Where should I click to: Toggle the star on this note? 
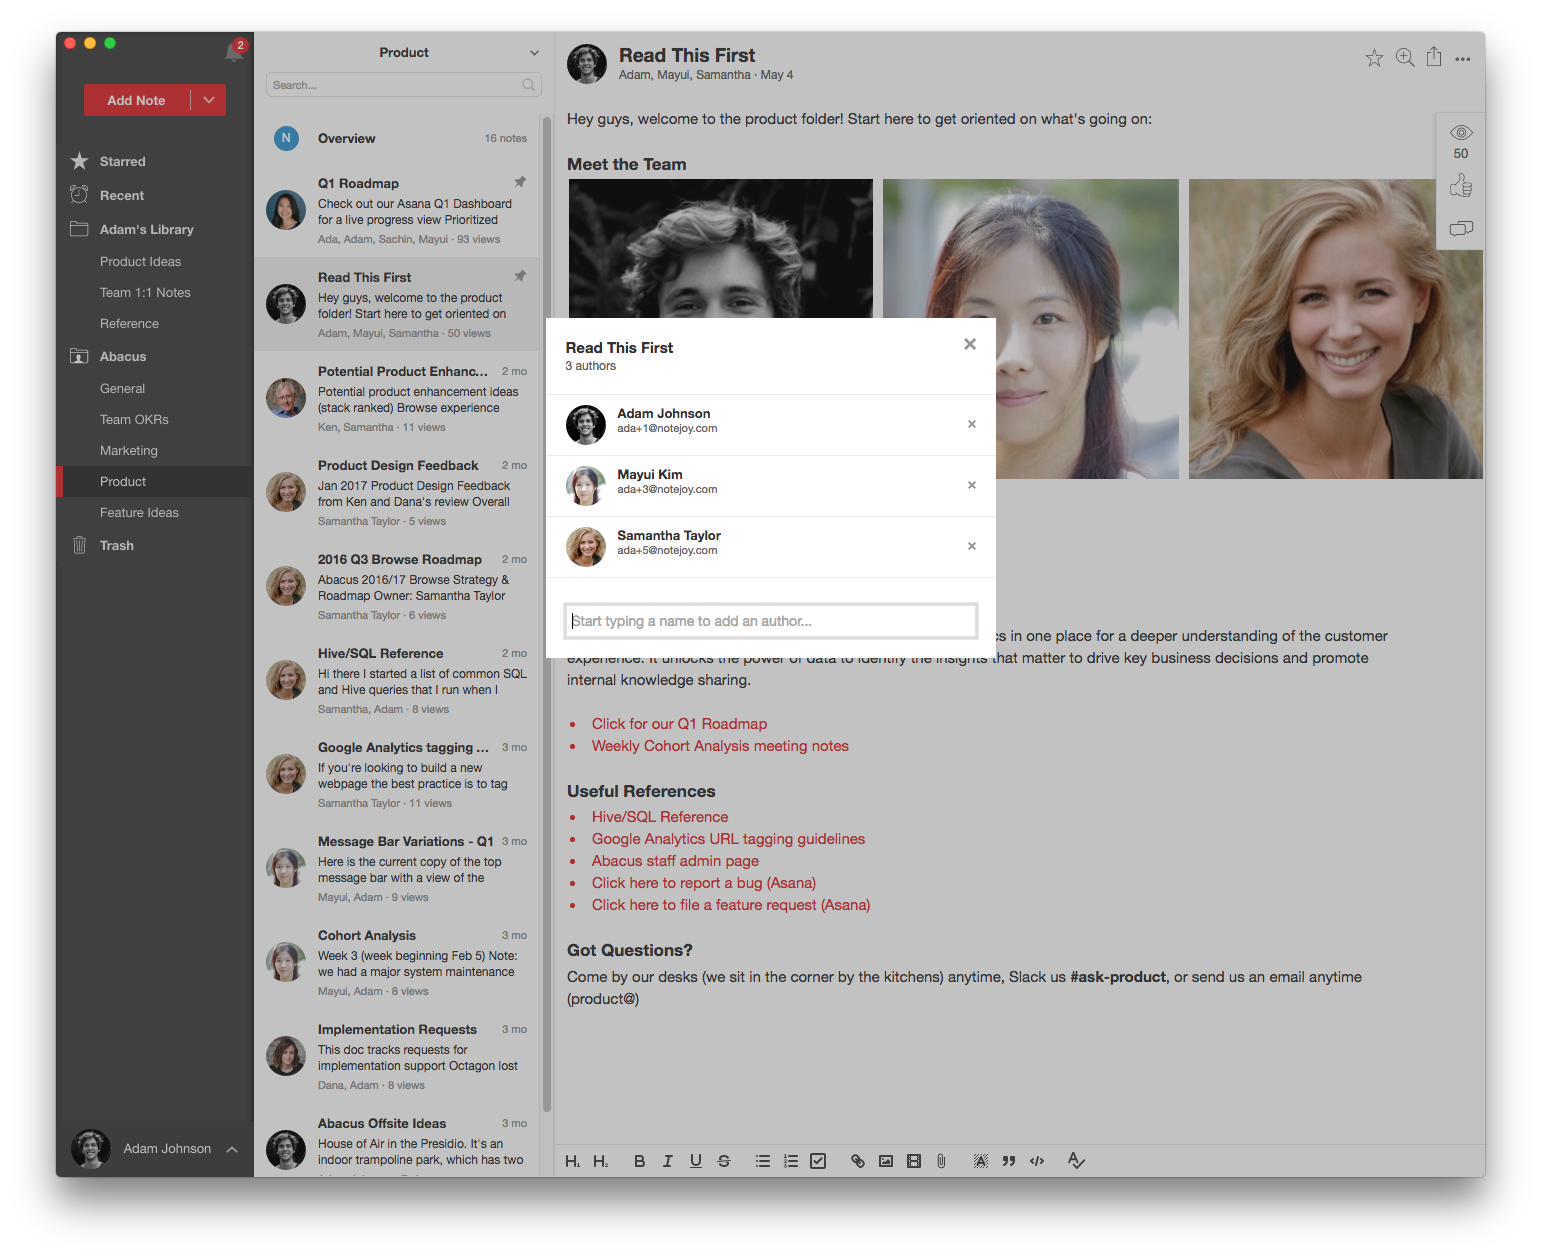click(1374, 58)
